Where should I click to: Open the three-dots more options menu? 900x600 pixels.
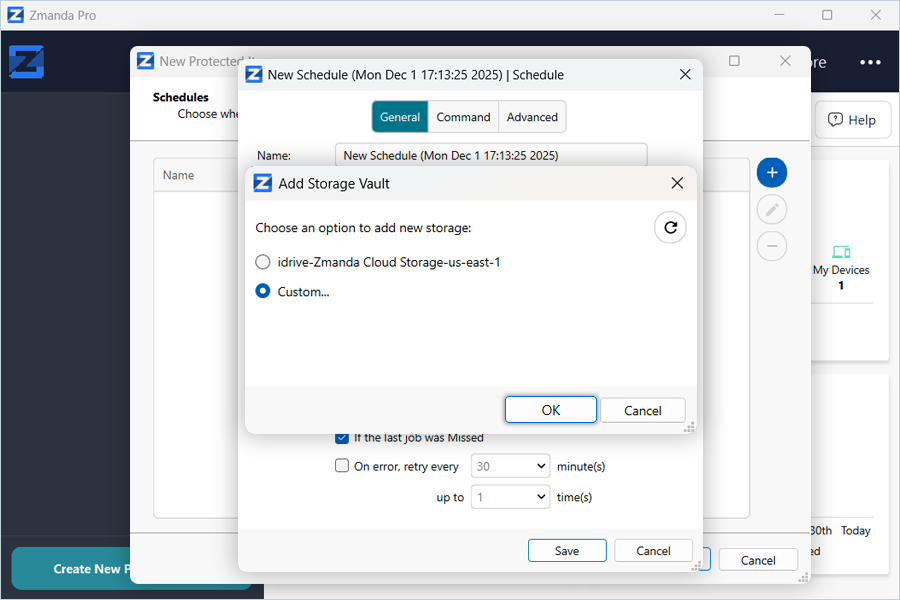pos(870,62)
